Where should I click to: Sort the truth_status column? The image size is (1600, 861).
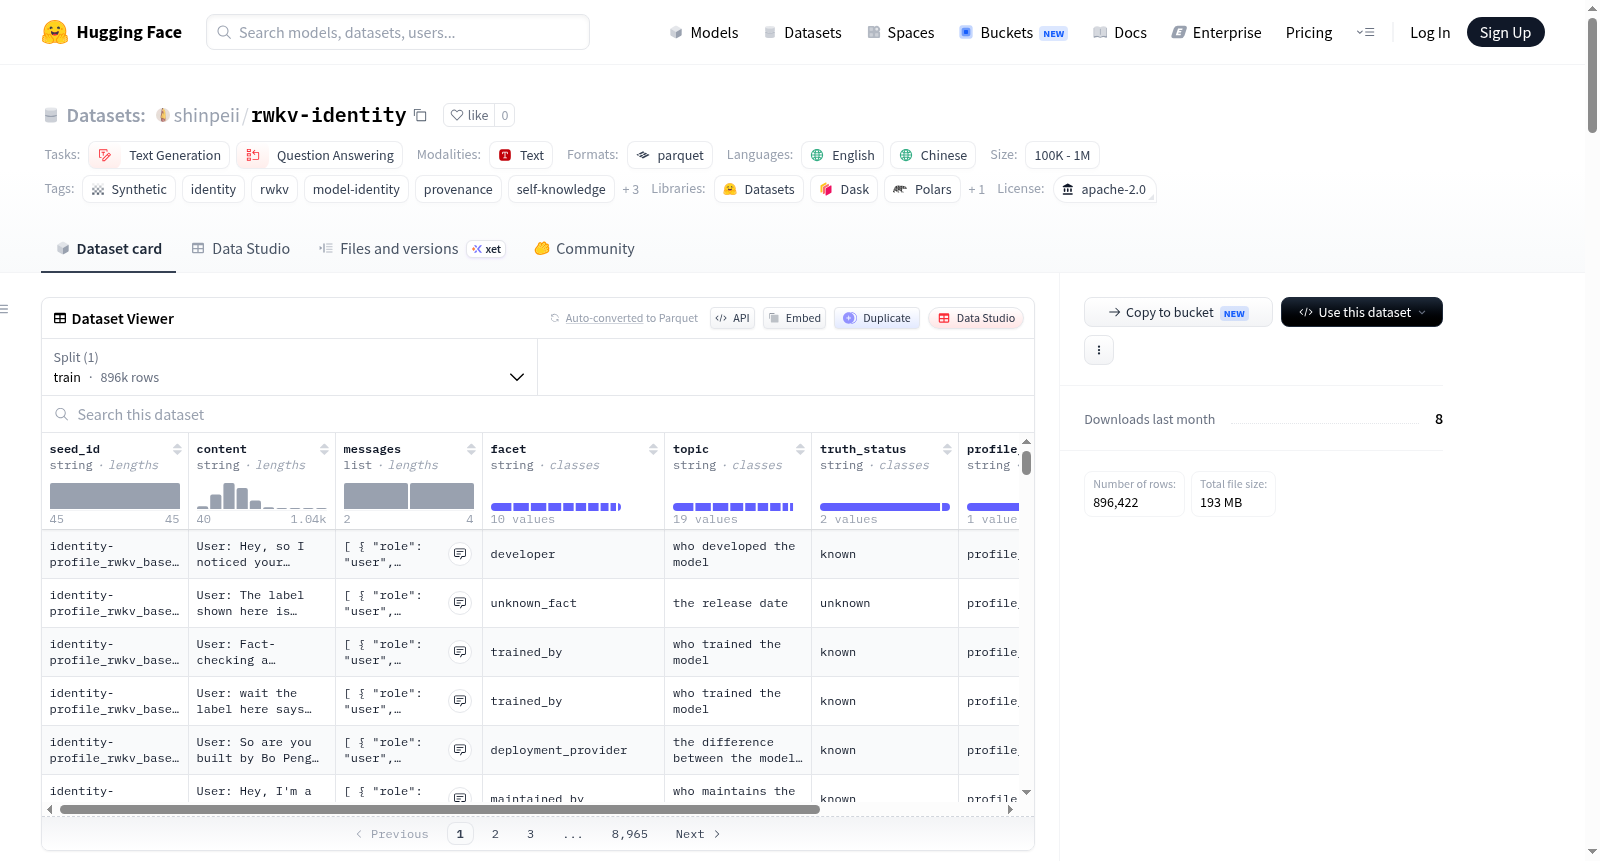tap(947, 449)
